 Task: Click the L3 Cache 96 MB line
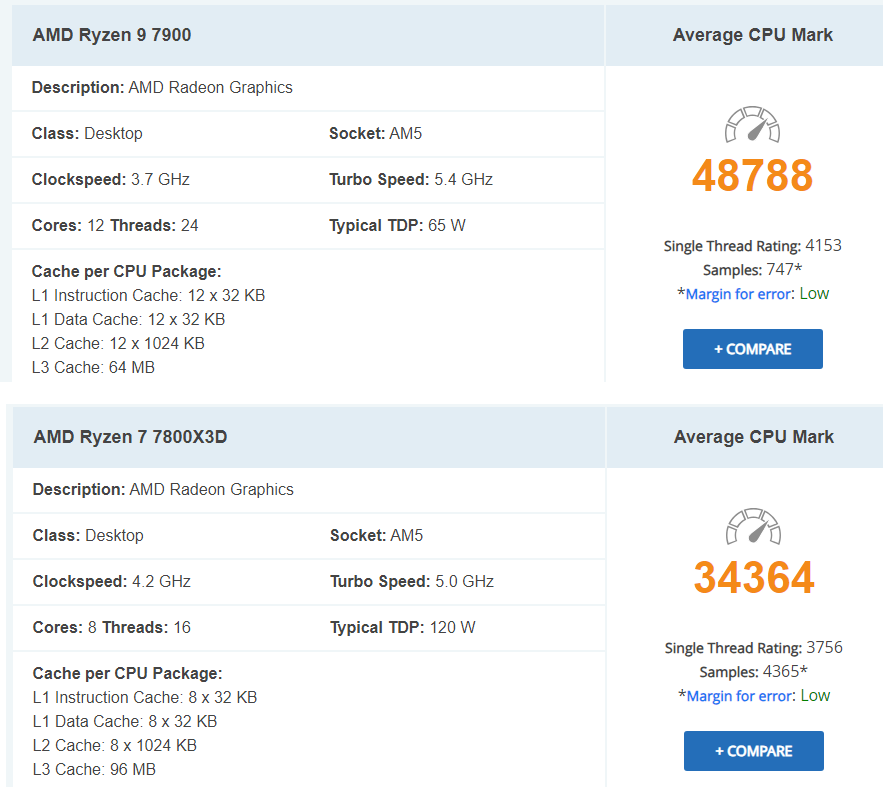click(x=94, y=769)
